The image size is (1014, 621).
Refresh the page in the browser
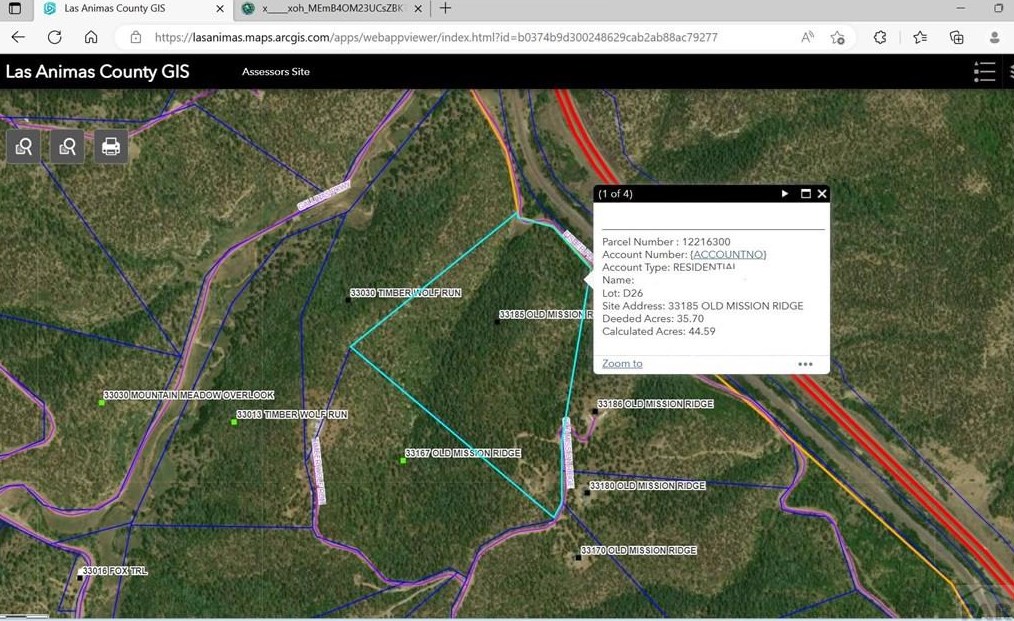[54, 38]
